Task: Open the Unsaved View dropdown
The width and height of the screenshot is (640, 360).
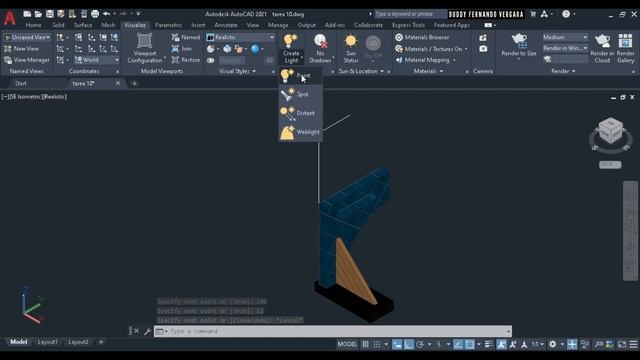Action: [27, 37]
